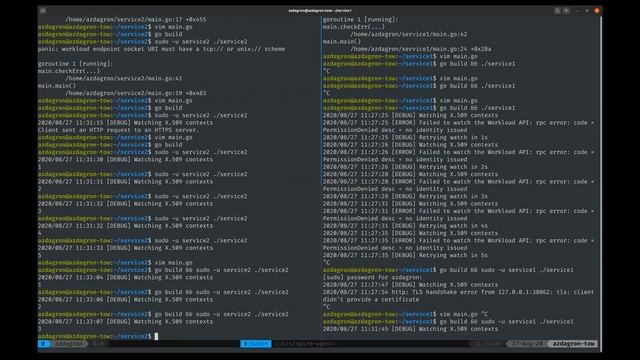Click the panic line about tcp:// or unix:// scheme
Image resolution: width=640 pixels, height=360 pixels.
pos(161,49)
